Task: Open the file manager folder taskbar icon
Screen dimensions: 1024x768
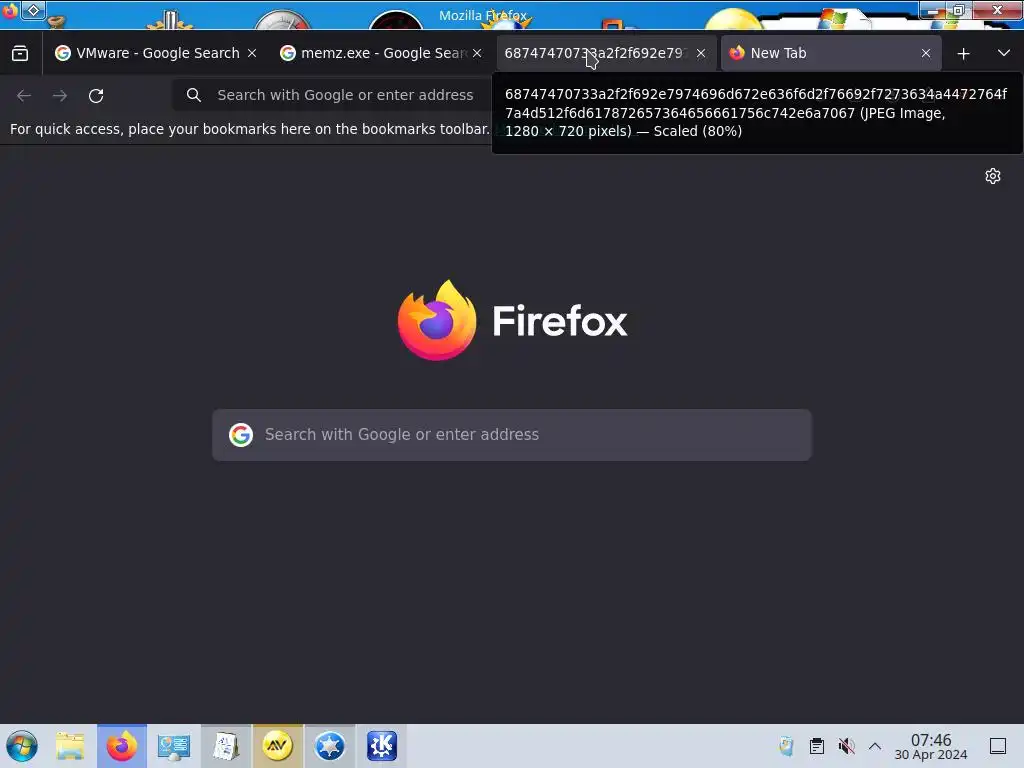Action: [71, 746]
